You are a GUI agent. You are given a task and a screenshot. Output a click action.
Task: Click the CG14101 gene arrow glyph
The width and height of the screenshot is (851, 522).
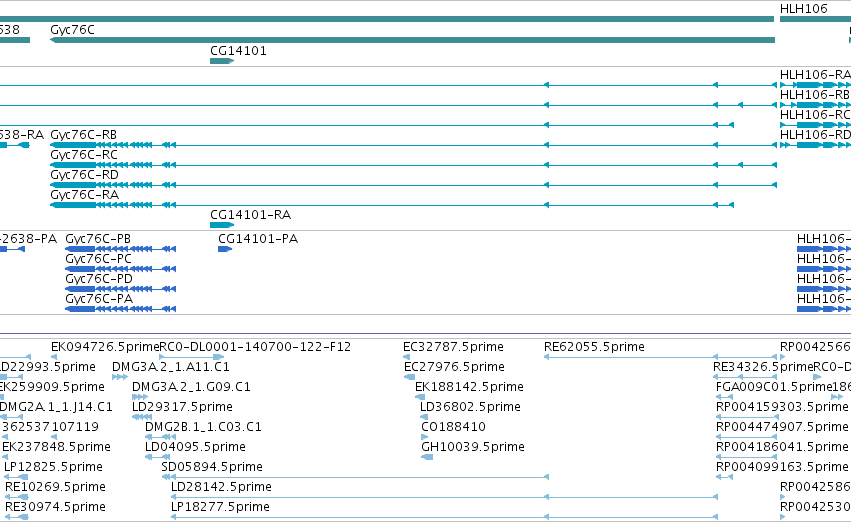point(222,61)
